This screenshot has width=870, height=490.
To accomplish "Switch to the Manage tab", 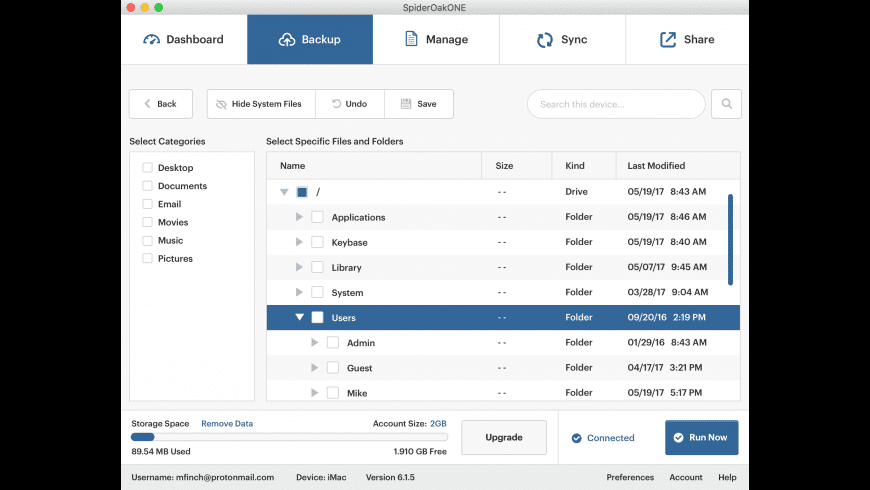I will [435, 40].
